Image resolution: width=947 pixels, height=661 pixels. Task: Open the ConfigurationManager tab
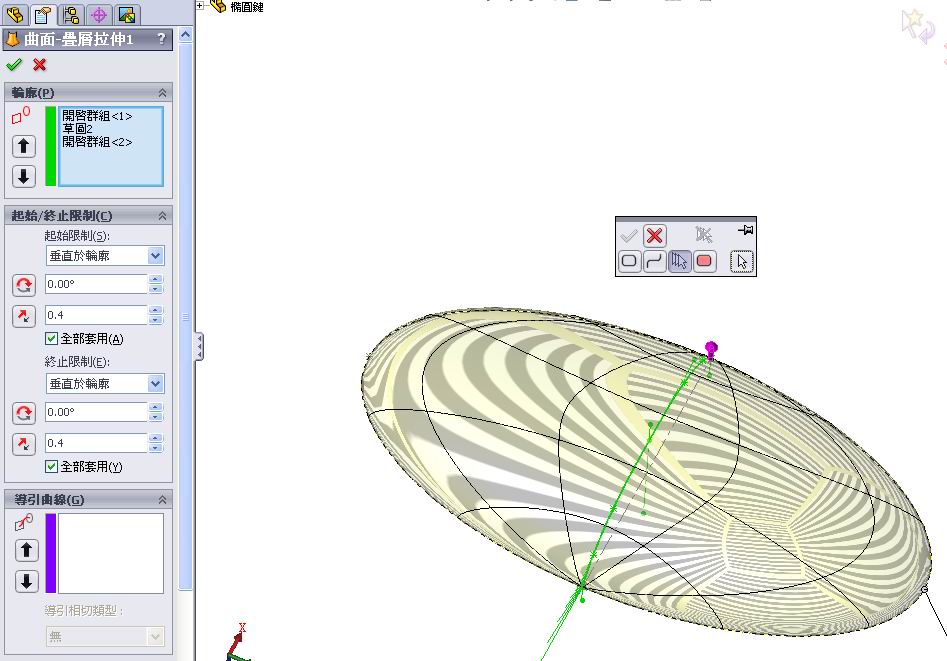[x=71, y=15]
